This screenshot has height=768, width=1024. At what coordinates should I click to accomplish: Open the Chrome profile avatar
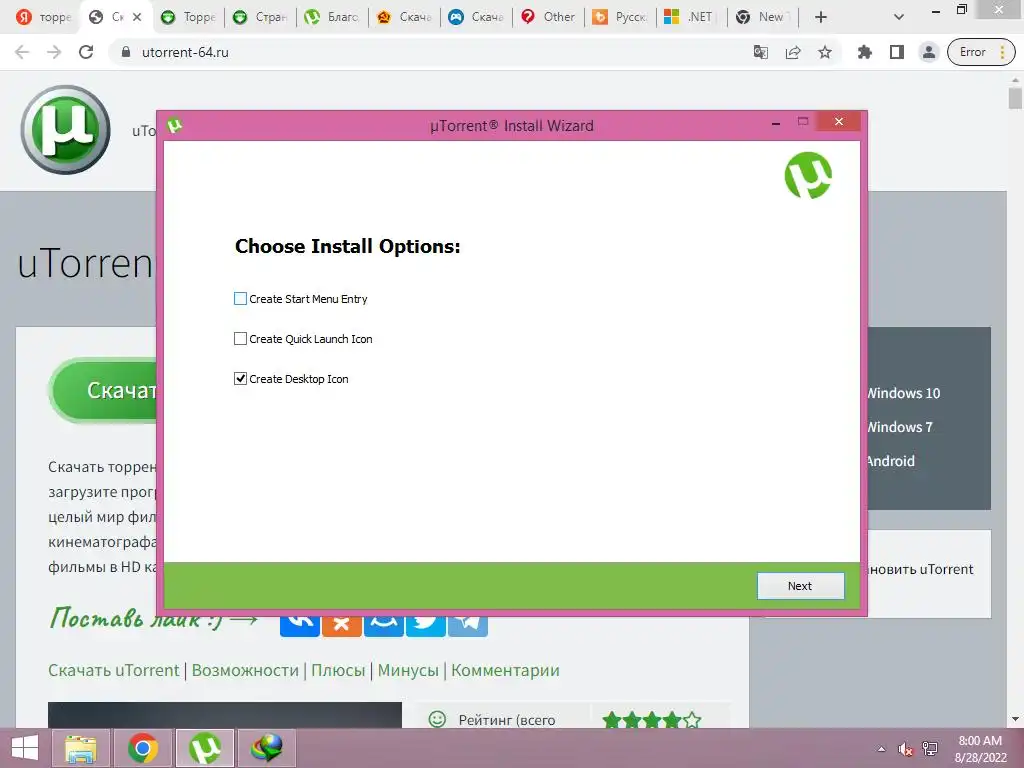[929, 52]
